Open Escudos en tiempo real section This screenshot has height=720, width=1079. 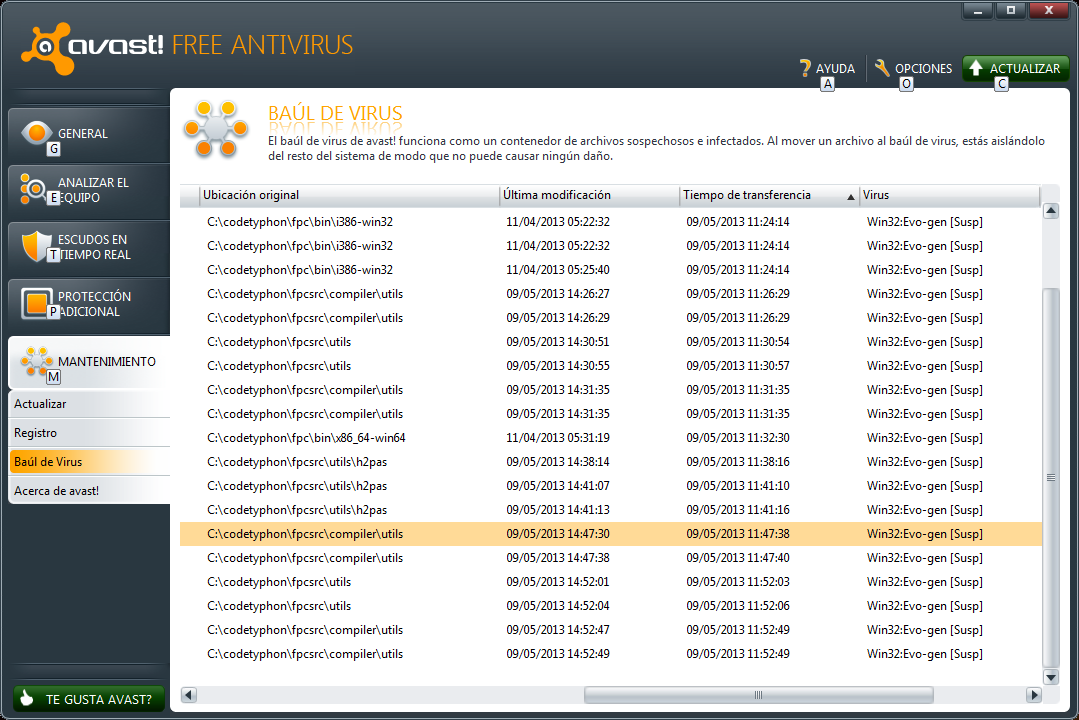89,247
